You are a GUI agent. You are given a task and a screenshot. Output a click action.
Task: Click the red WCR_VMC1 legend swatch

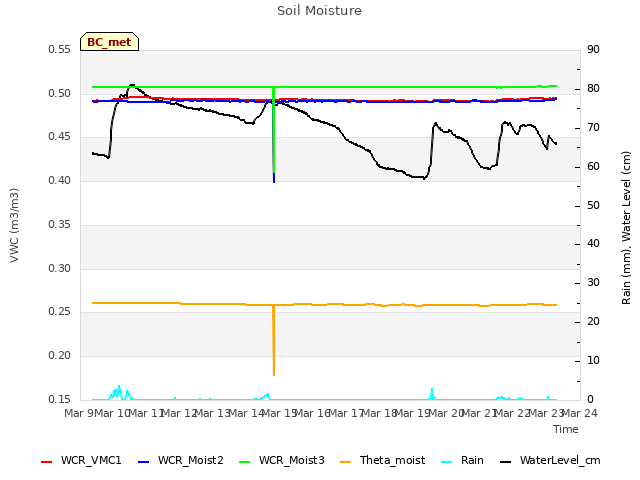tap(47, 462)
